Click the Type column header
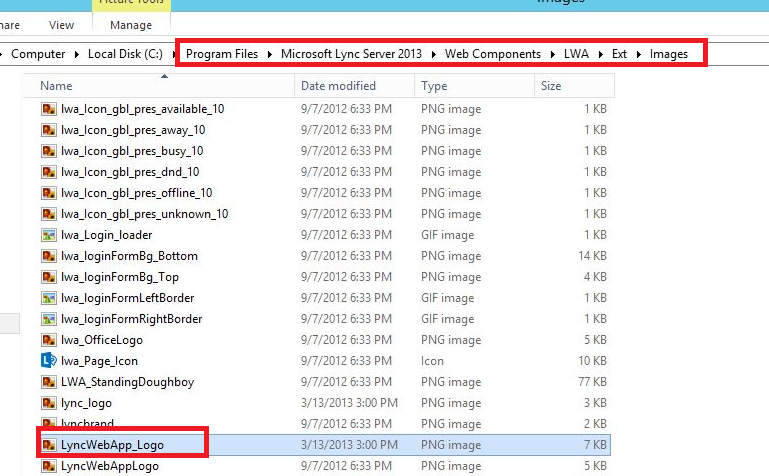 pyautogui.click(x=434, y=86)
